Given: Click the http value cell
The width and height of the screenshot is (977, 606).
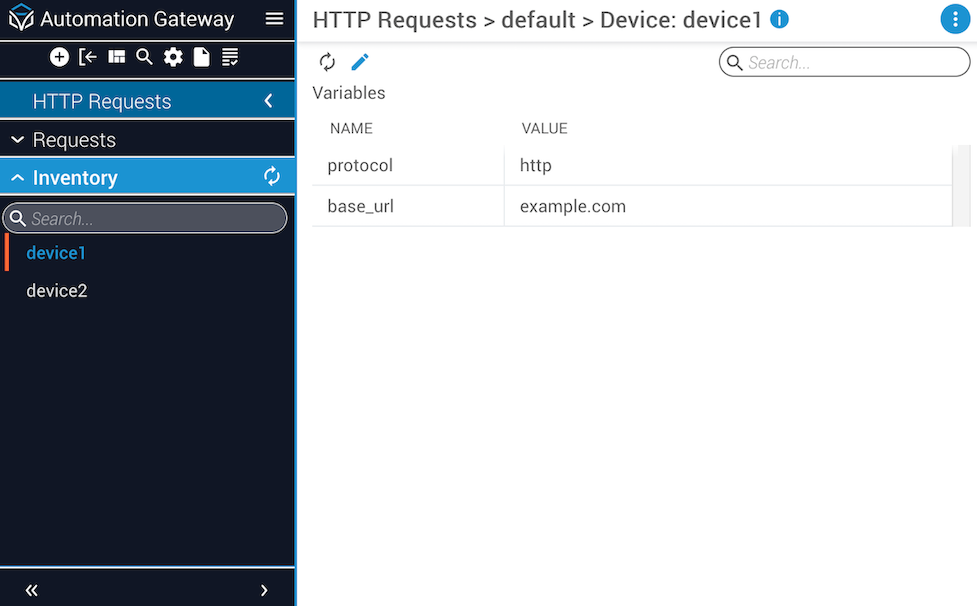Looking at the screenshot, I should pos(728,165).
